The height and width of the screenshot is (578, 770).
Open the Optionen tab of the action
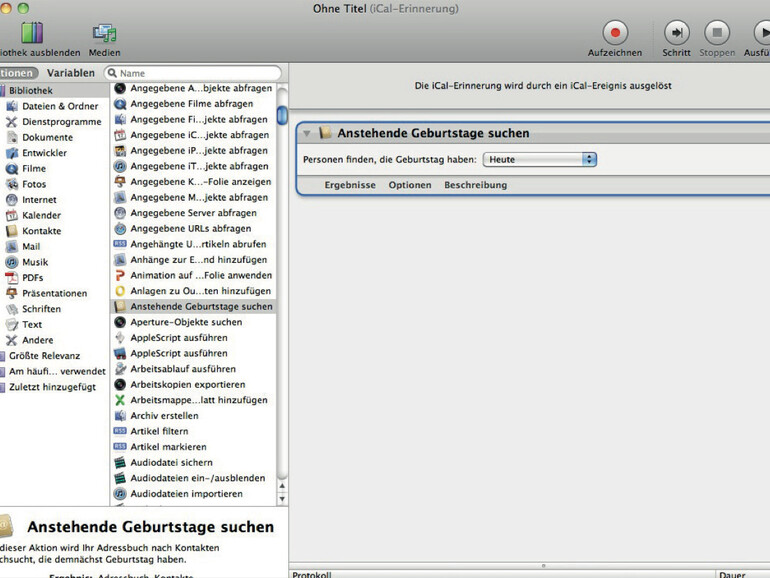[x=410, y=185]
